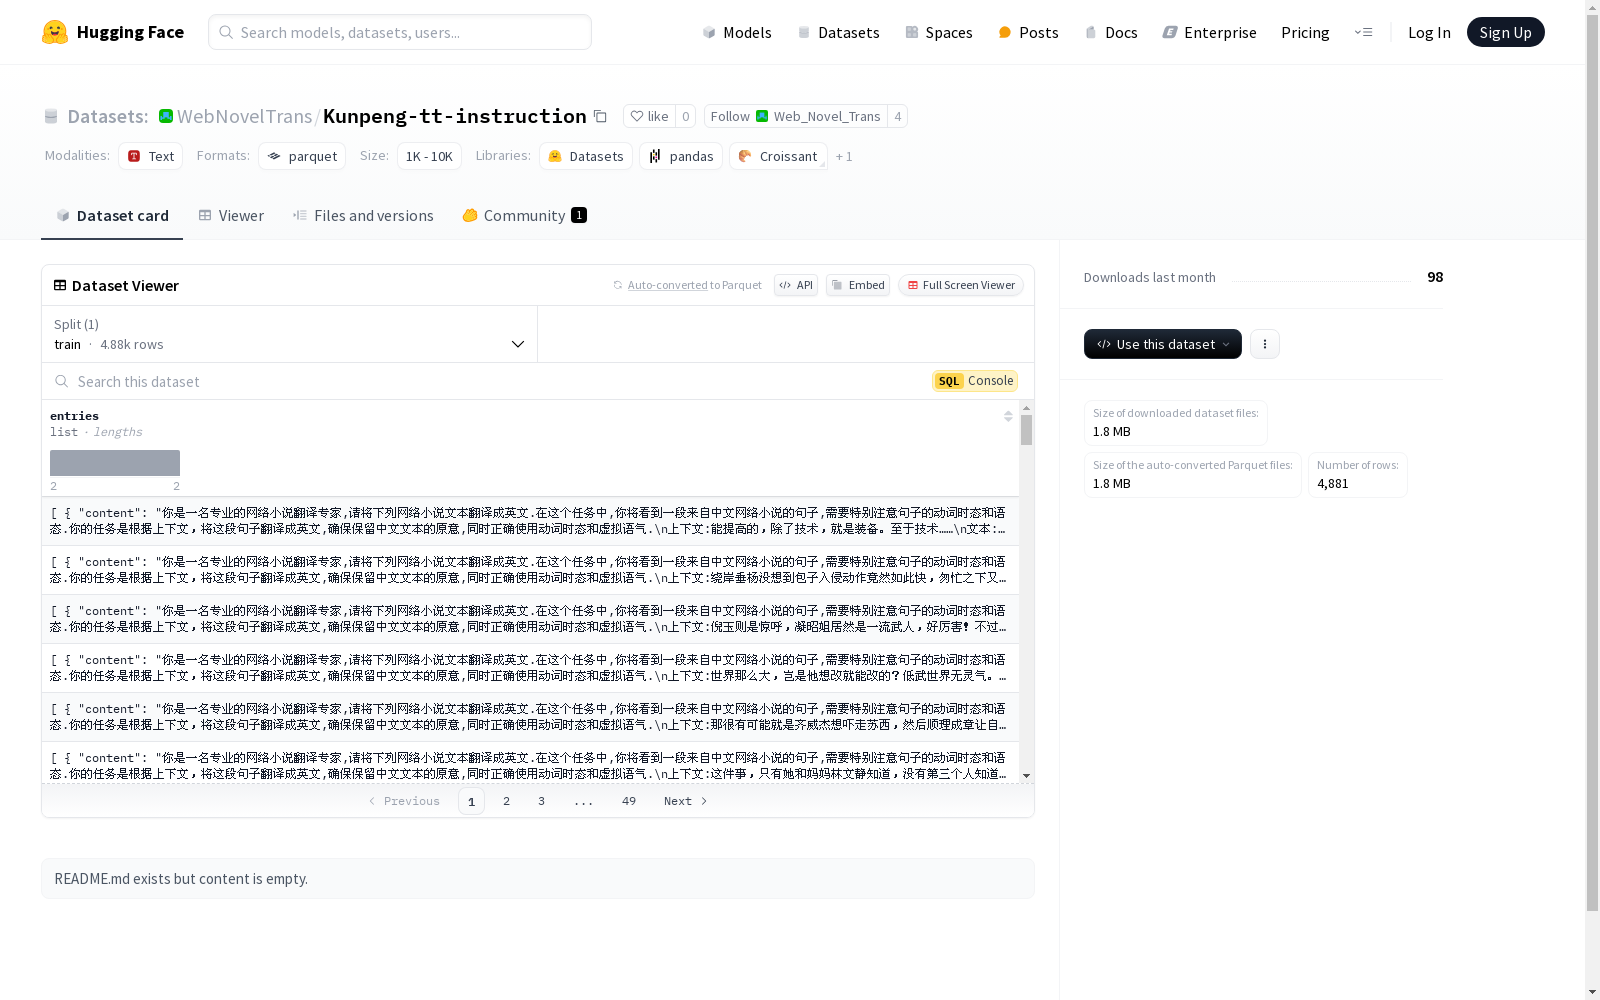Select the row containing 世界那么大

pos(530,668)
